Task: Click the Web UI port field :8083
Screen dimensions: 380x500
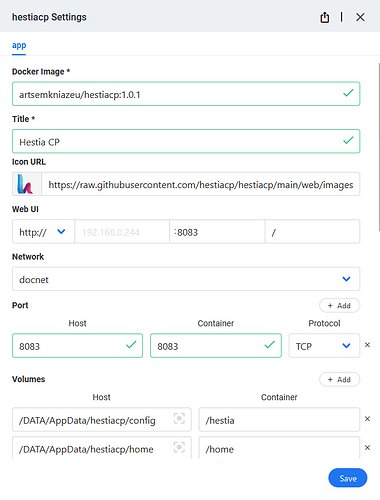Action: 217,232
